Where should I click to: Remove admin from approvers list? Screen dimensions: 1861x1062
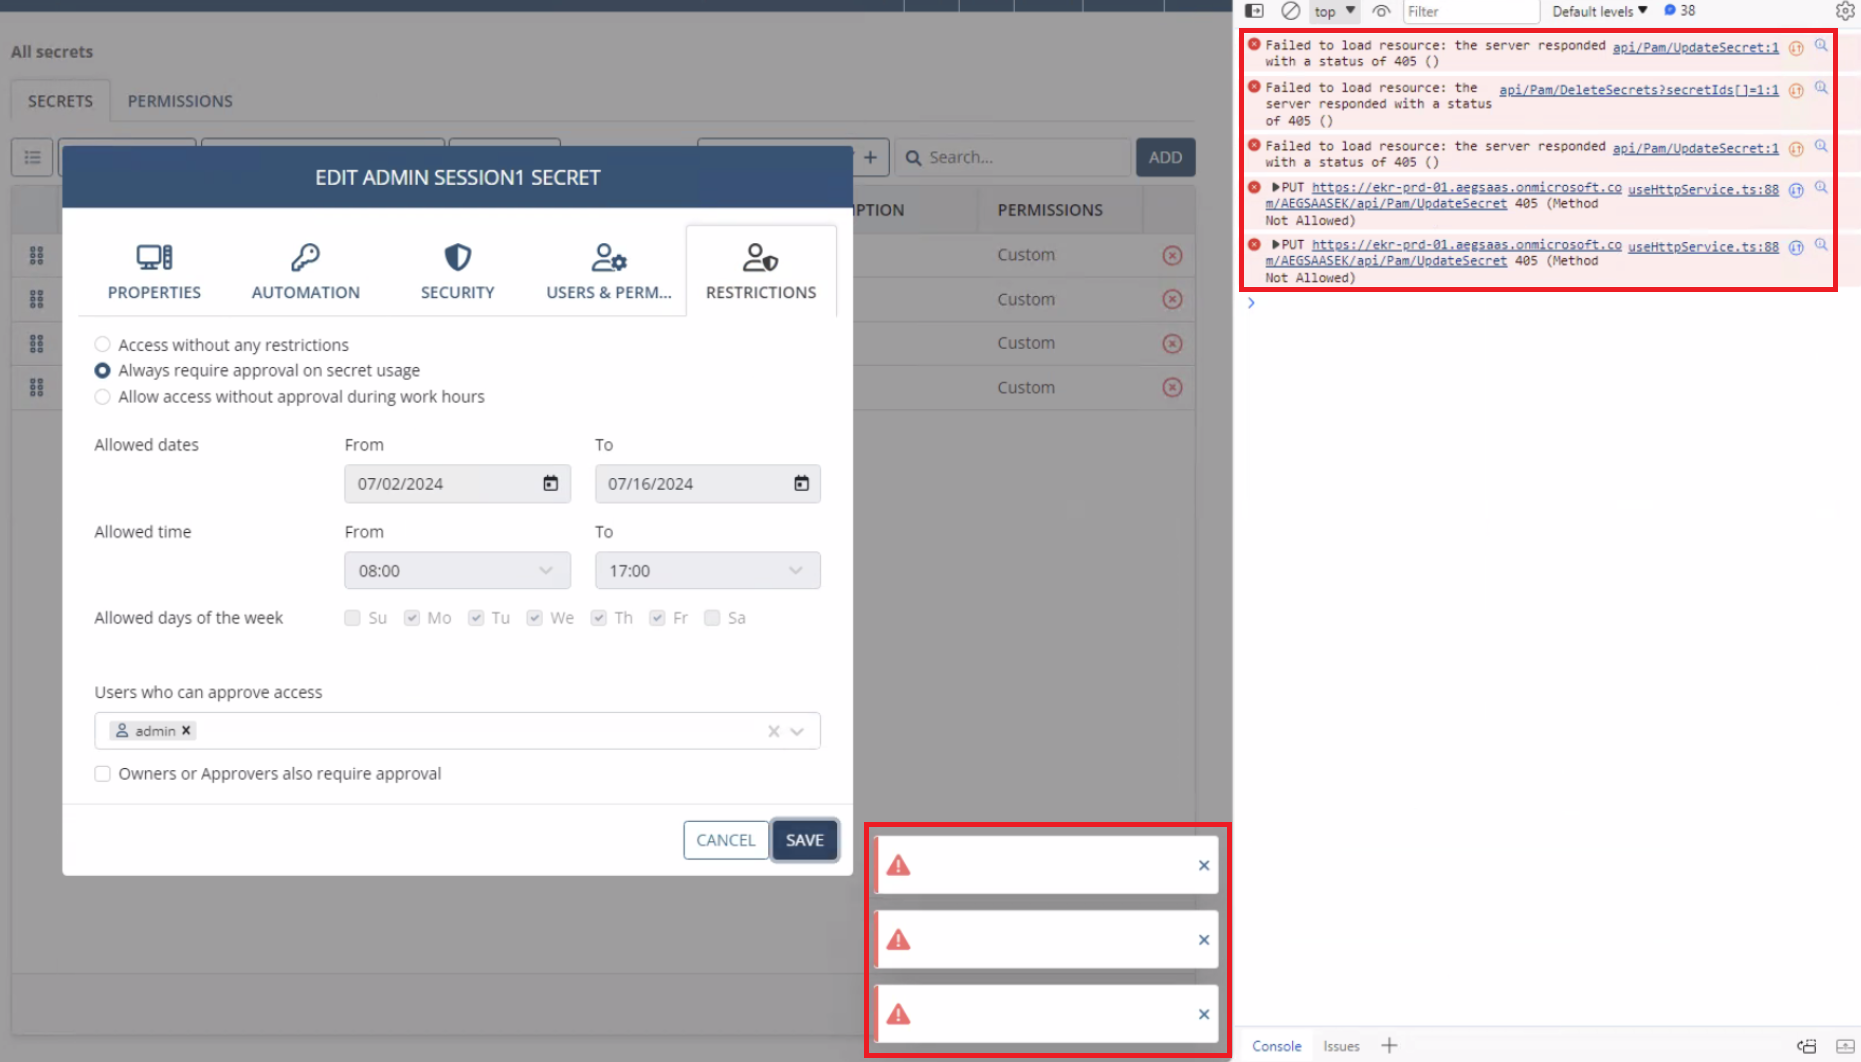point(186,731)
